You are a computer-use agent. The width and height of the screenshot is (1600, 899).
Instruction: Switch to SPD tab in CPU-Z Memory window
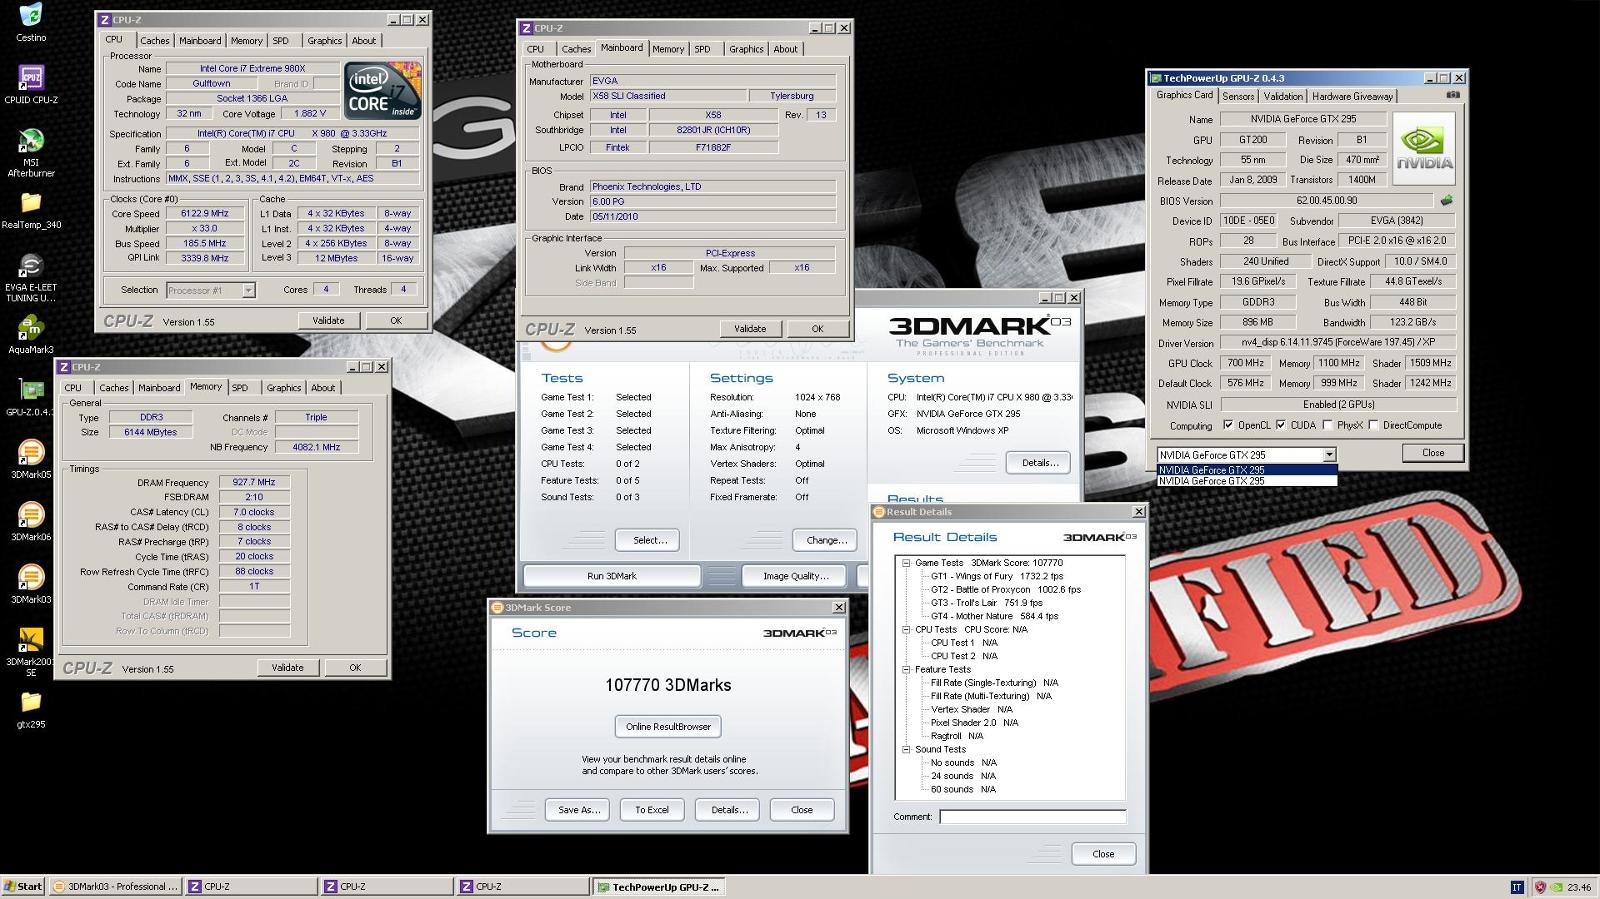coord(240,388)
